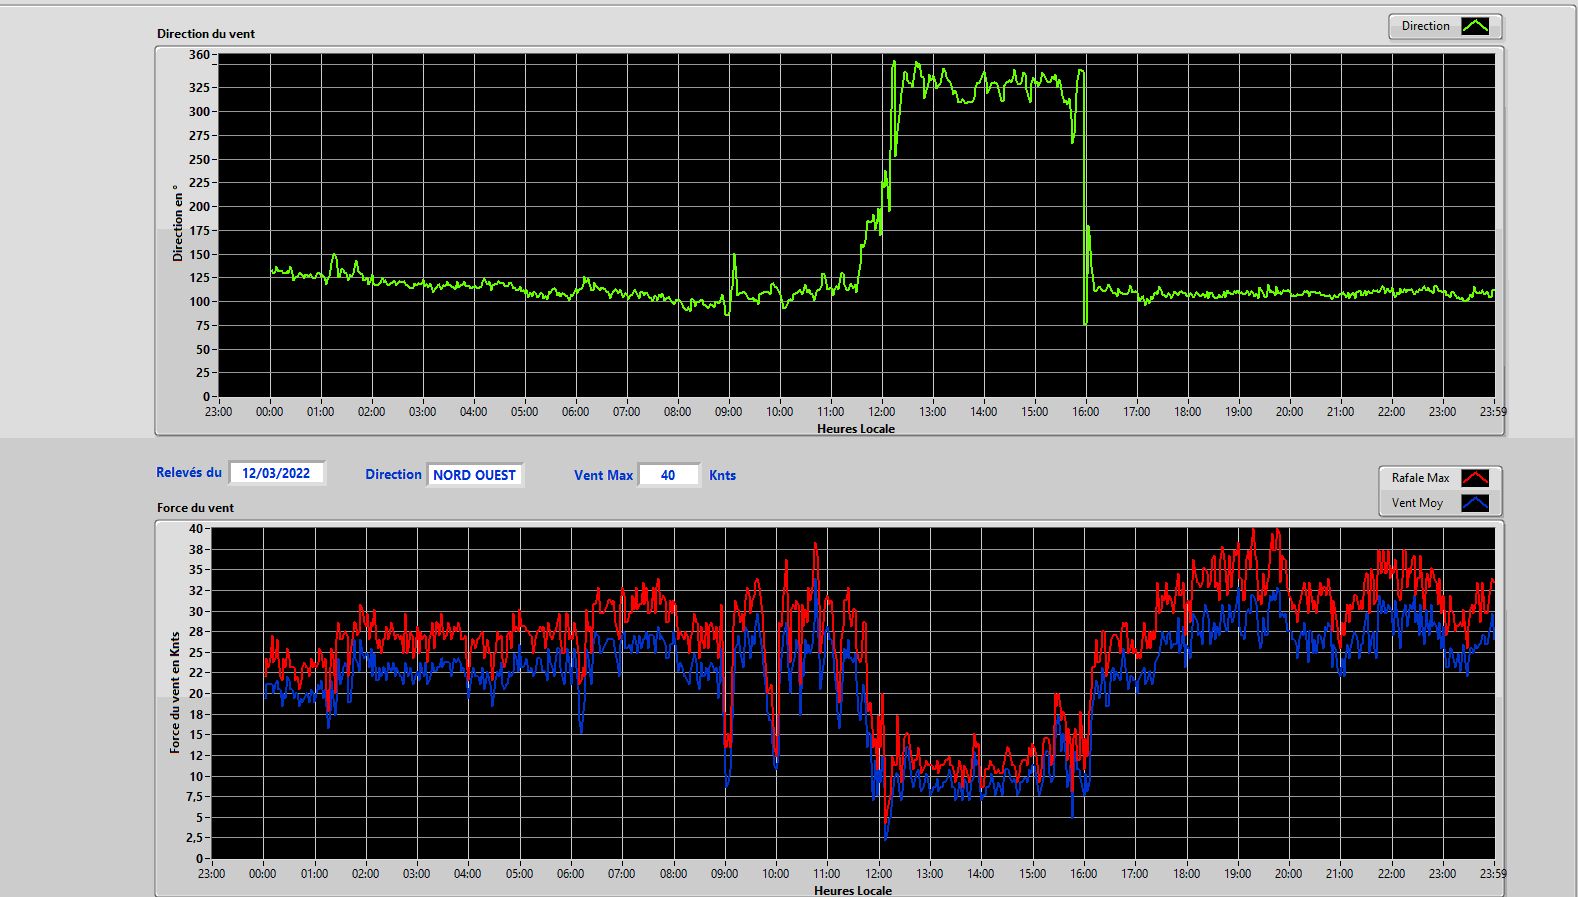Click the green Direction legend line icon
The width and height of the screenshot is (1578, 897).
[x=1475, y=26]
